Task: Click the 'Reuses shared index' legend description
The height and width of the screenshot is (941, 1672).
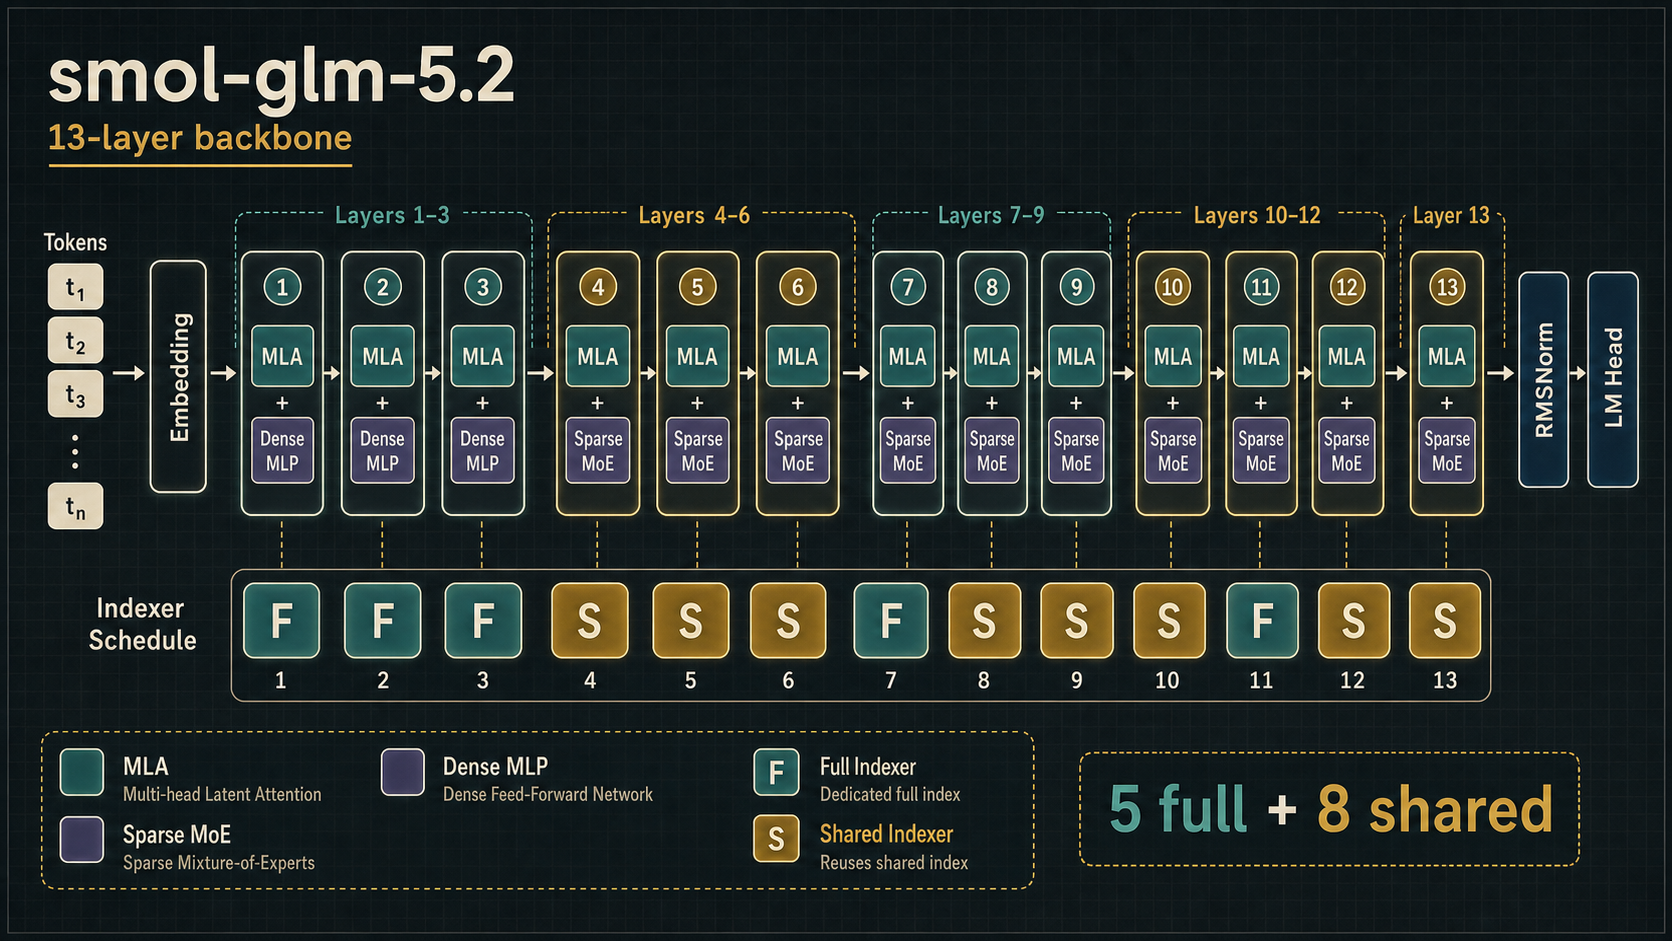Action: tap(894, 862)
